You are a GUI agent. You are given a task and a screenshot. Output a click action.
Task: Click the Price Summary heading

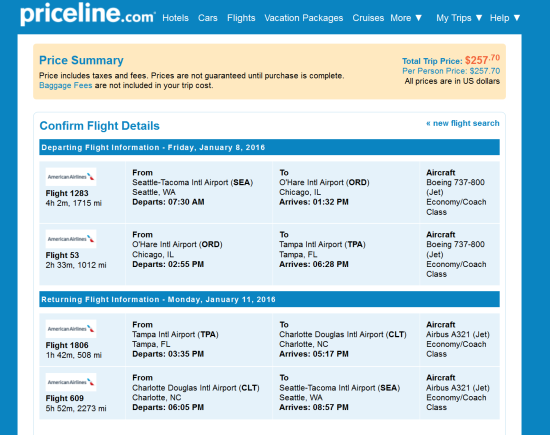[x=81, y=60]
